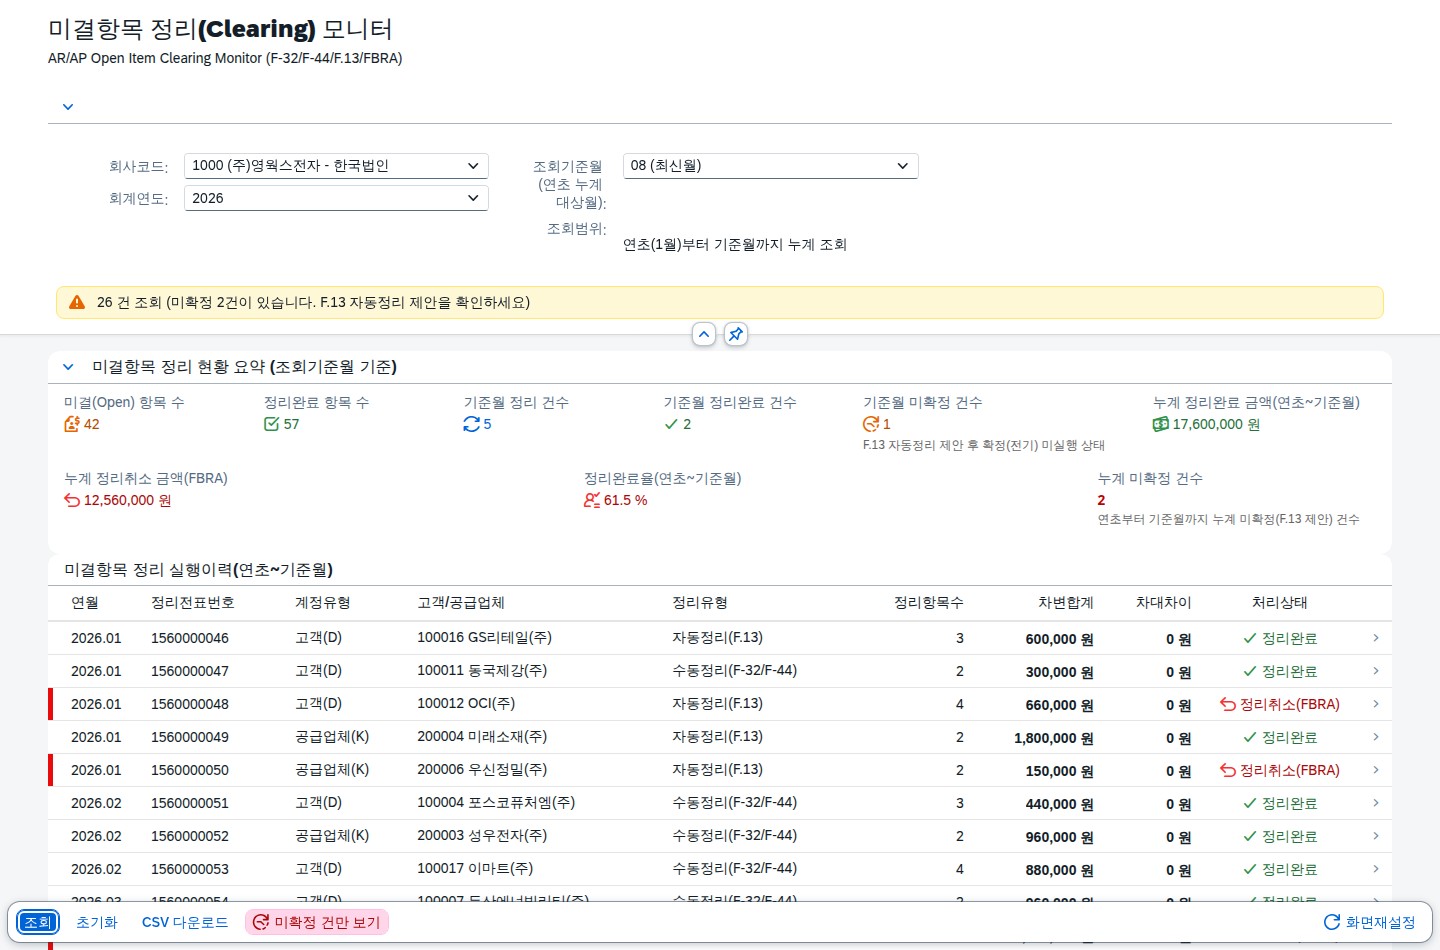Select document number 1560000046

coord(190,638)
